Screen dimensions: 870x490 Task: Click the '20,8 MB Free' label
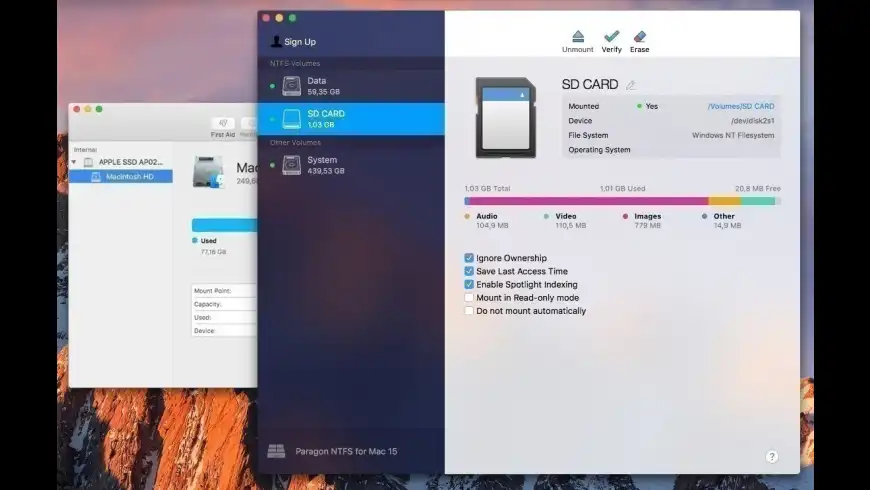coord(758,189)
